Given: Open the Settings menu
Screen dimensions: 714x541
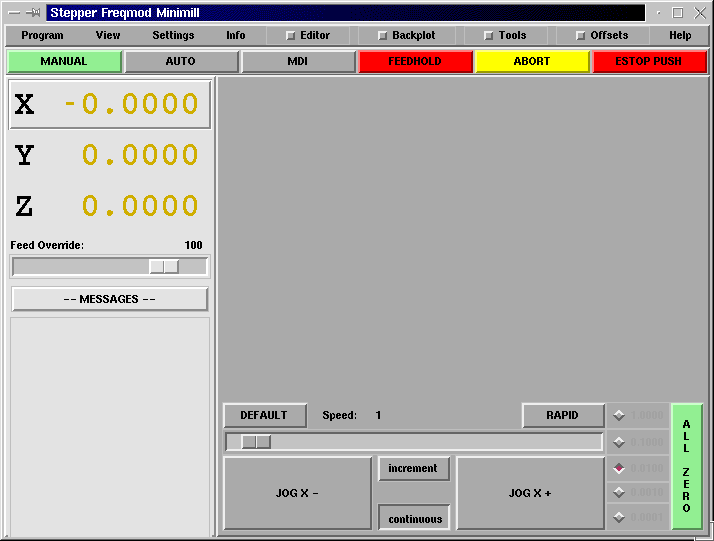Looking at the screenshot, I should [173, 35].
